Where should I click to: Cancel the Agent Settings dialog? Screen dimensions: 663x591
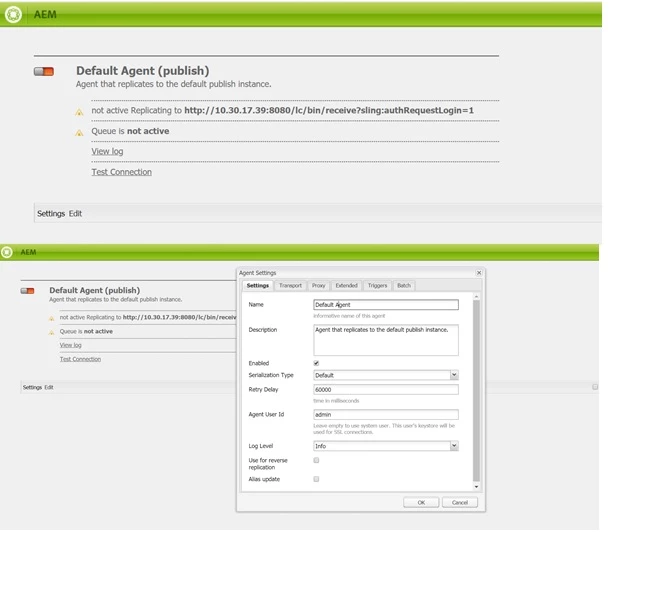[x=460, y=503]
